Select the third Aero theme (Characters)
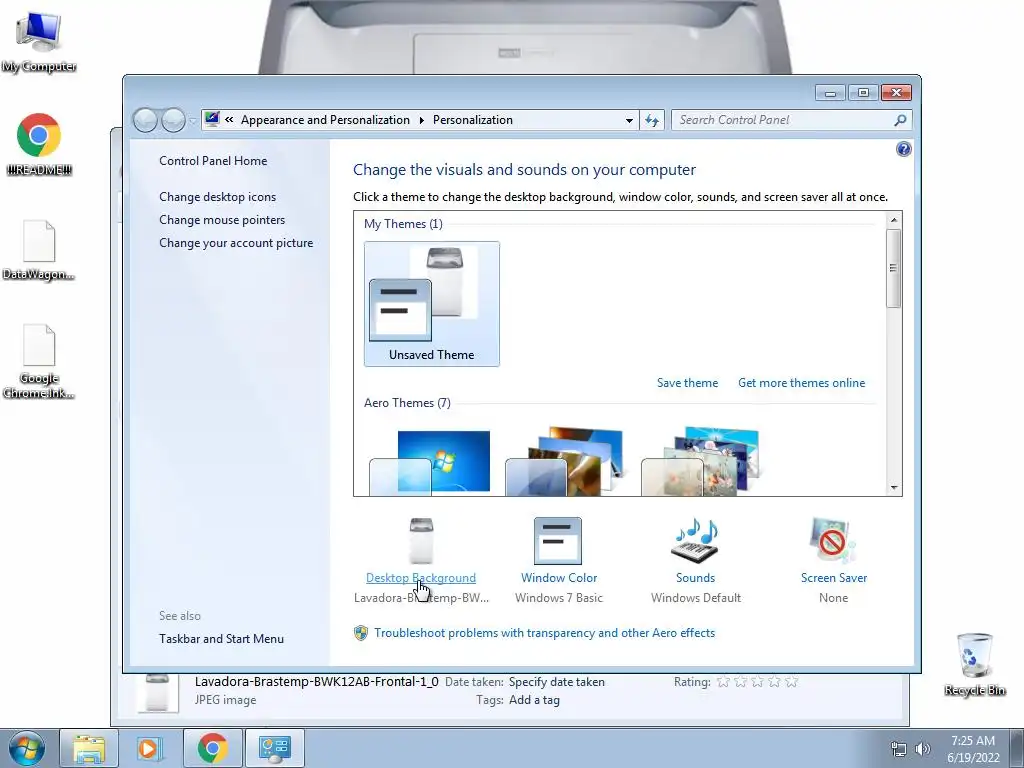Screen dimensions: 1024x768 [701, 461]
